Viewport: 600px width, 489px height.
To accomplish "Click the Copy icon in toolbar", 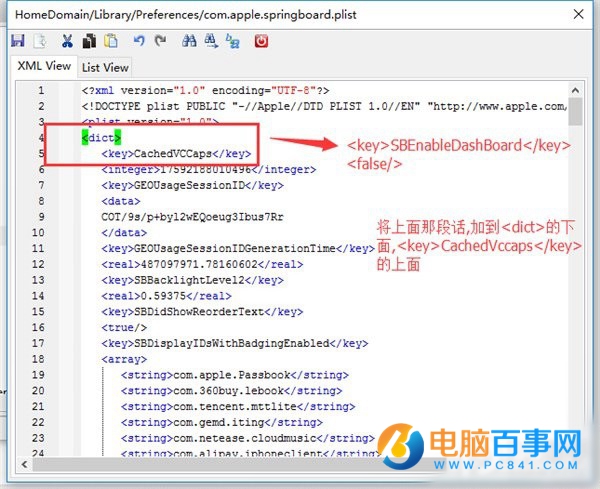I will point(89,41).
